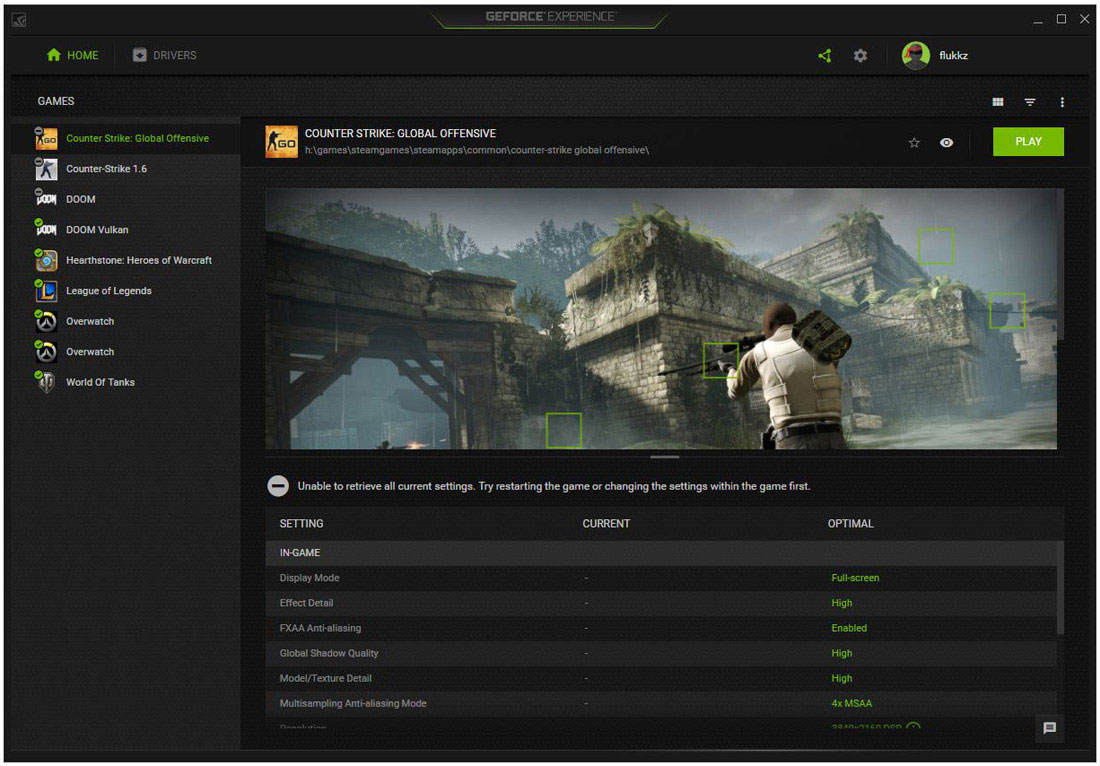Mark Counter Strike as favorite with star
The image size is (1100, 766).
(x=914, y=143)
